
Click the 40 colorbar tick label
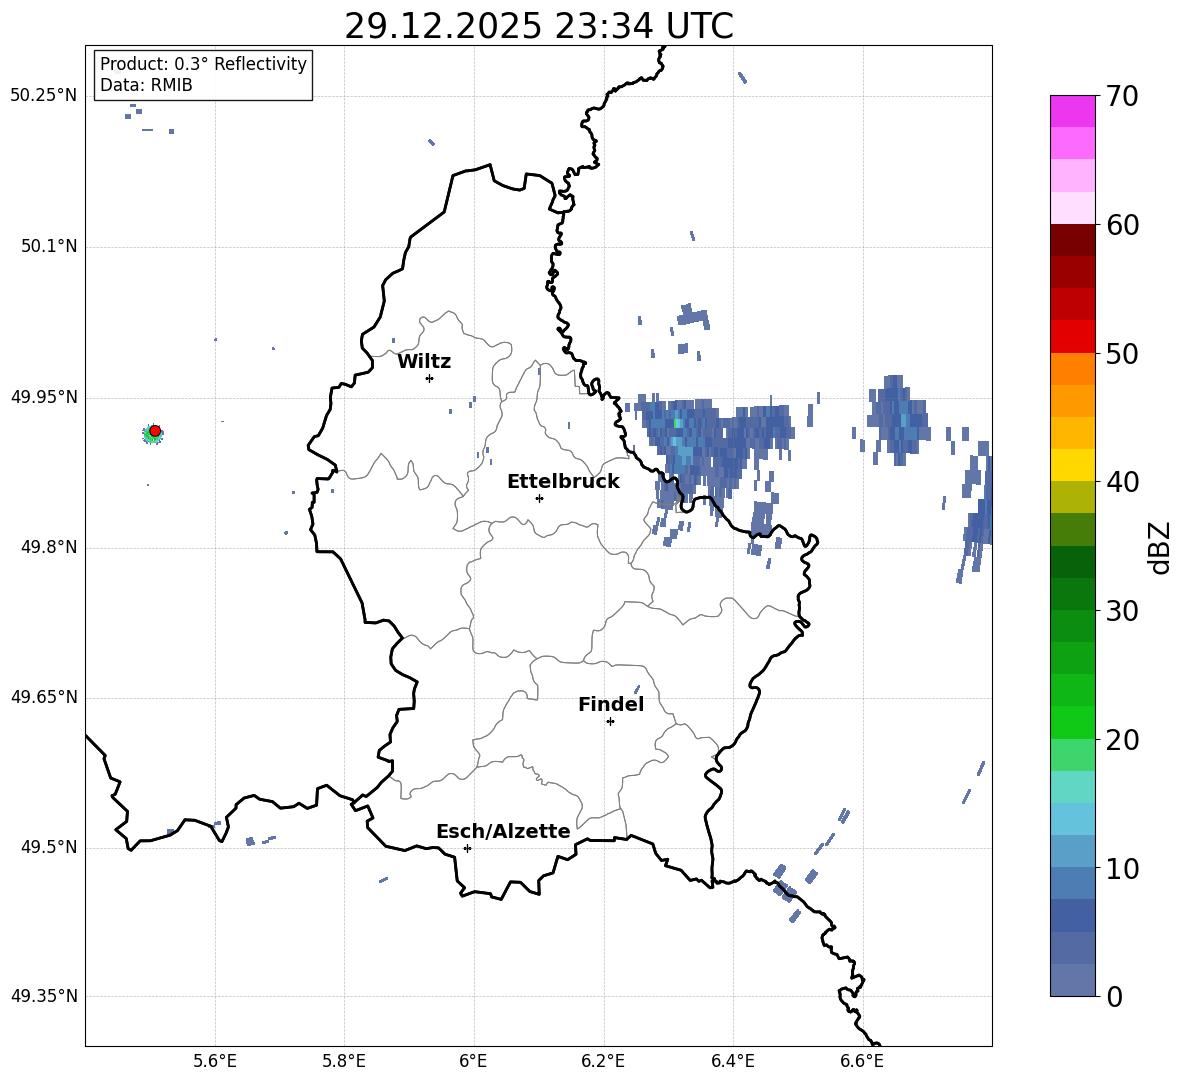tap(1122, 482)
